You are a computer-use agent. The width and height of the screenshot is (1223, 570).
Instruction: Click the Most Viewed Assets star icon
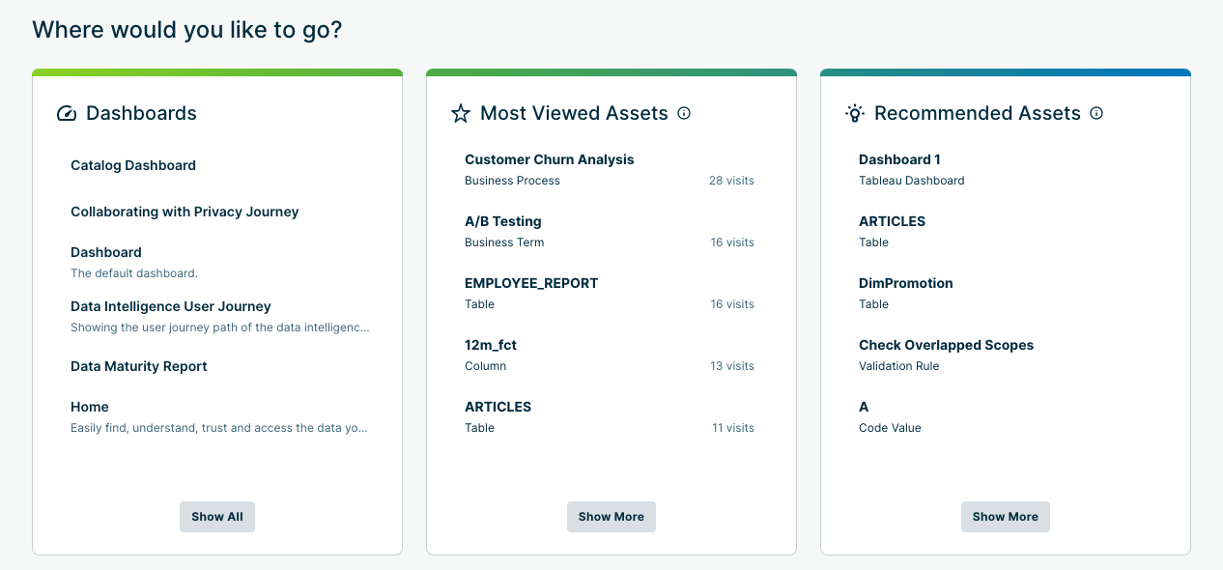point(460,114)
